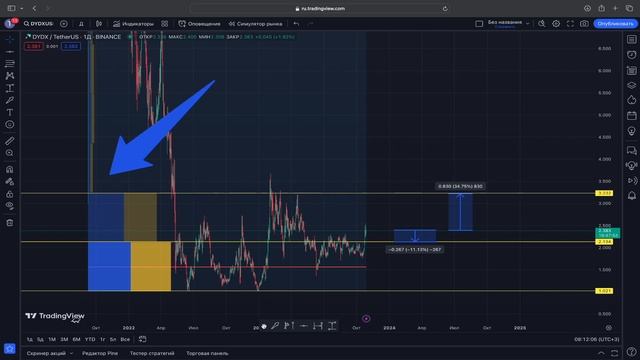This screenshot has width=640, height=360.
Task: Open the chart layout selector square
Action: [x=479, y=24]
